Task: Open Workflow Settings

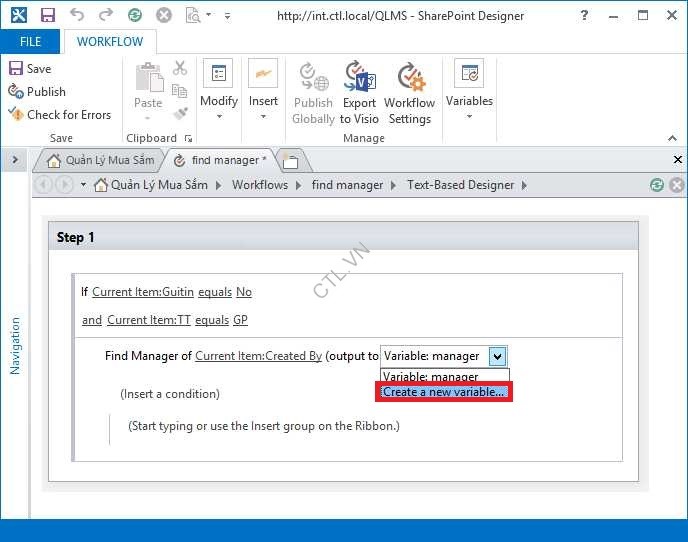Action: (x=409, y=92)
